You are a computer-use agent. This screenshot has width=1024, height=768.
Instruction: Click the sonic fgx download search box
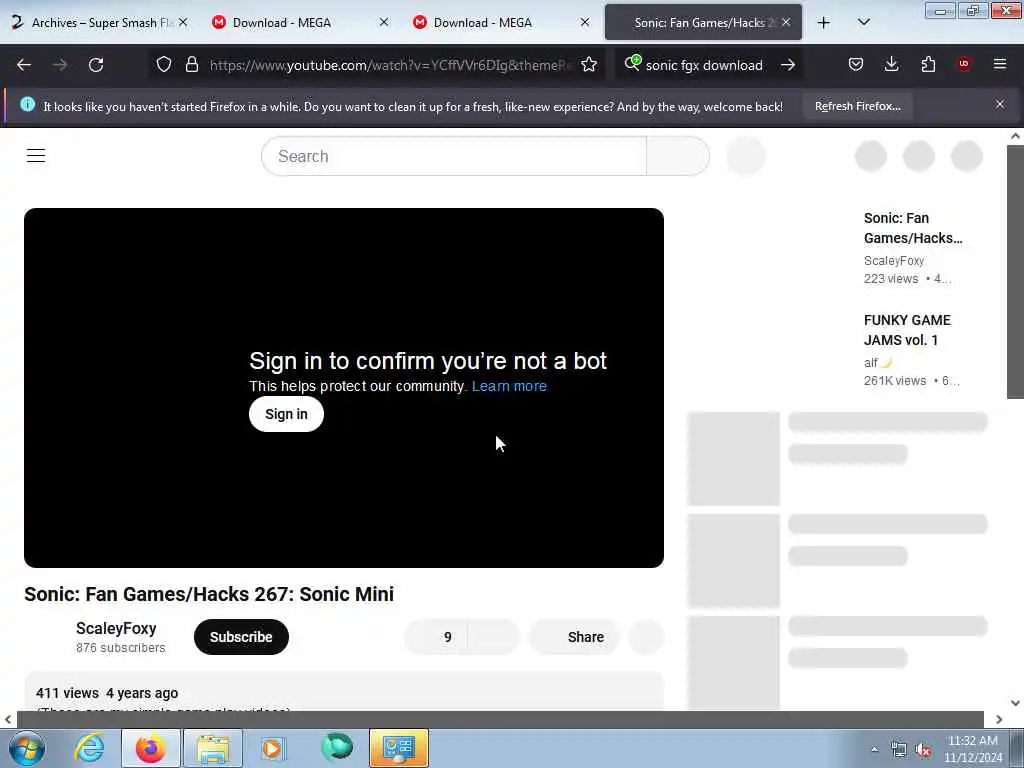point(704,65)
